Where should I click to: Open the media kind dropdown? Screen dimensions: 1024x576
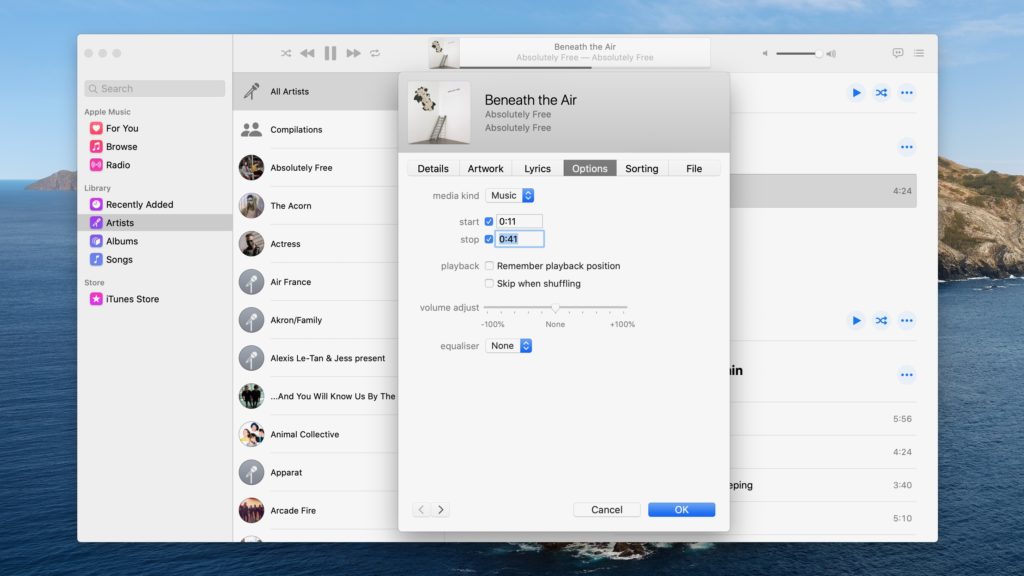click(510, 196)
